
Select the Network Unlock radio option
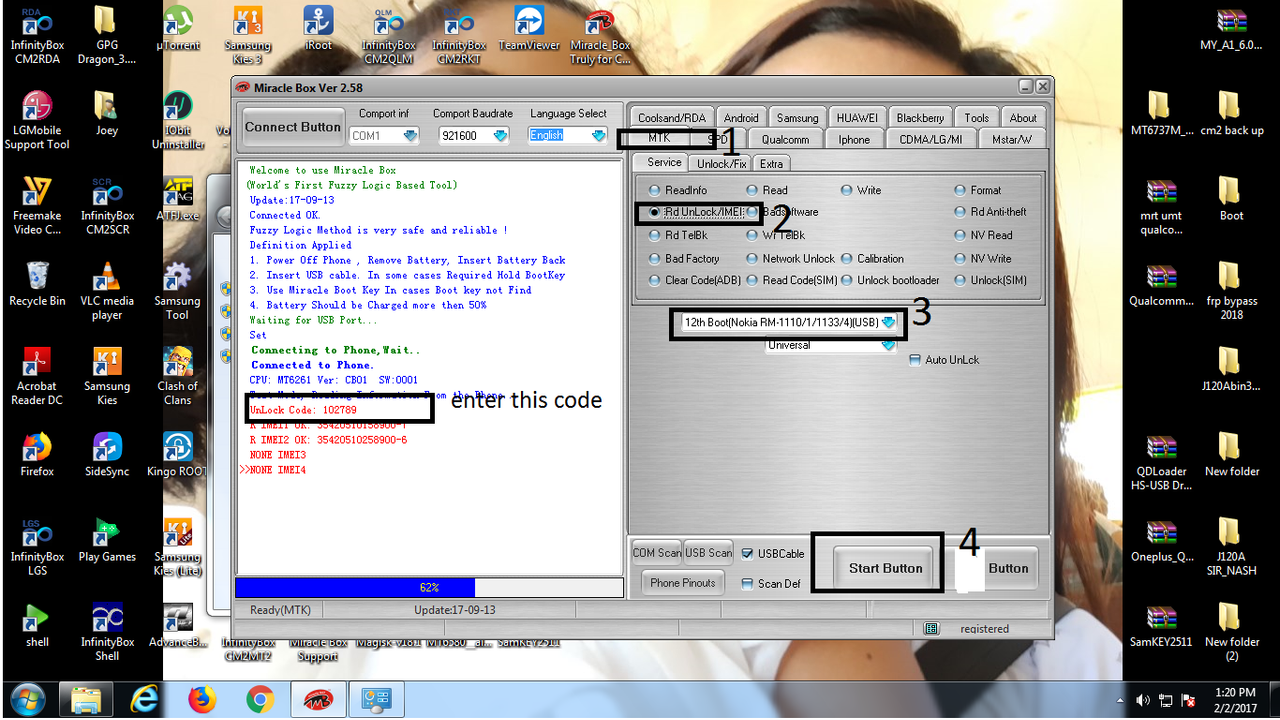click(753, 258)
